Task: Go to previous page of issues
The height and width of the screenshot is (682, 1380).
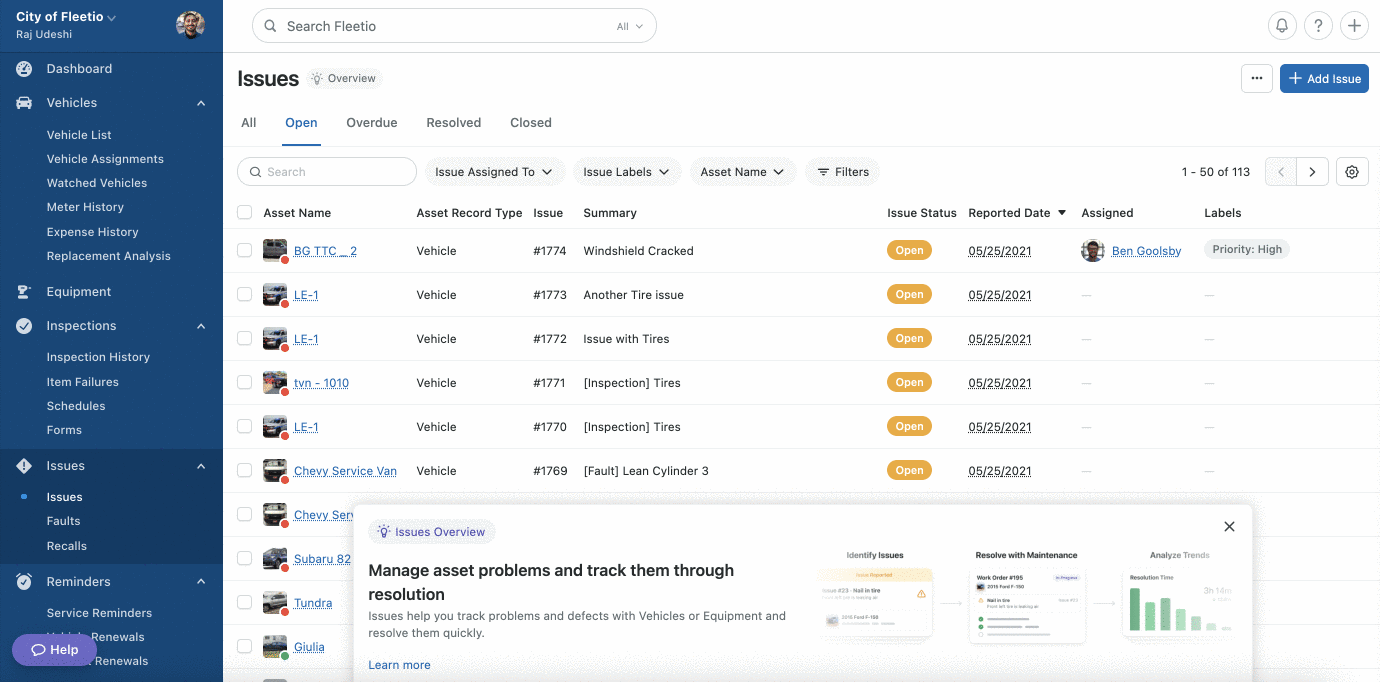Action: point(1281,172)
